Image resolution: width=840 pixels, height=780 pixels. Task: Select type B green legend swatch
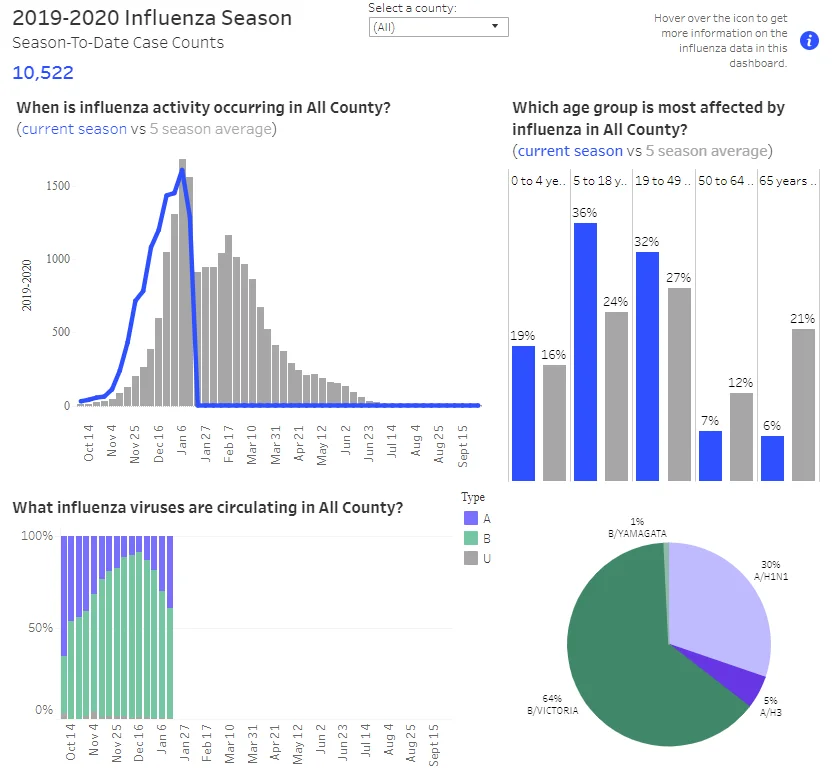[x=470, y=538]
